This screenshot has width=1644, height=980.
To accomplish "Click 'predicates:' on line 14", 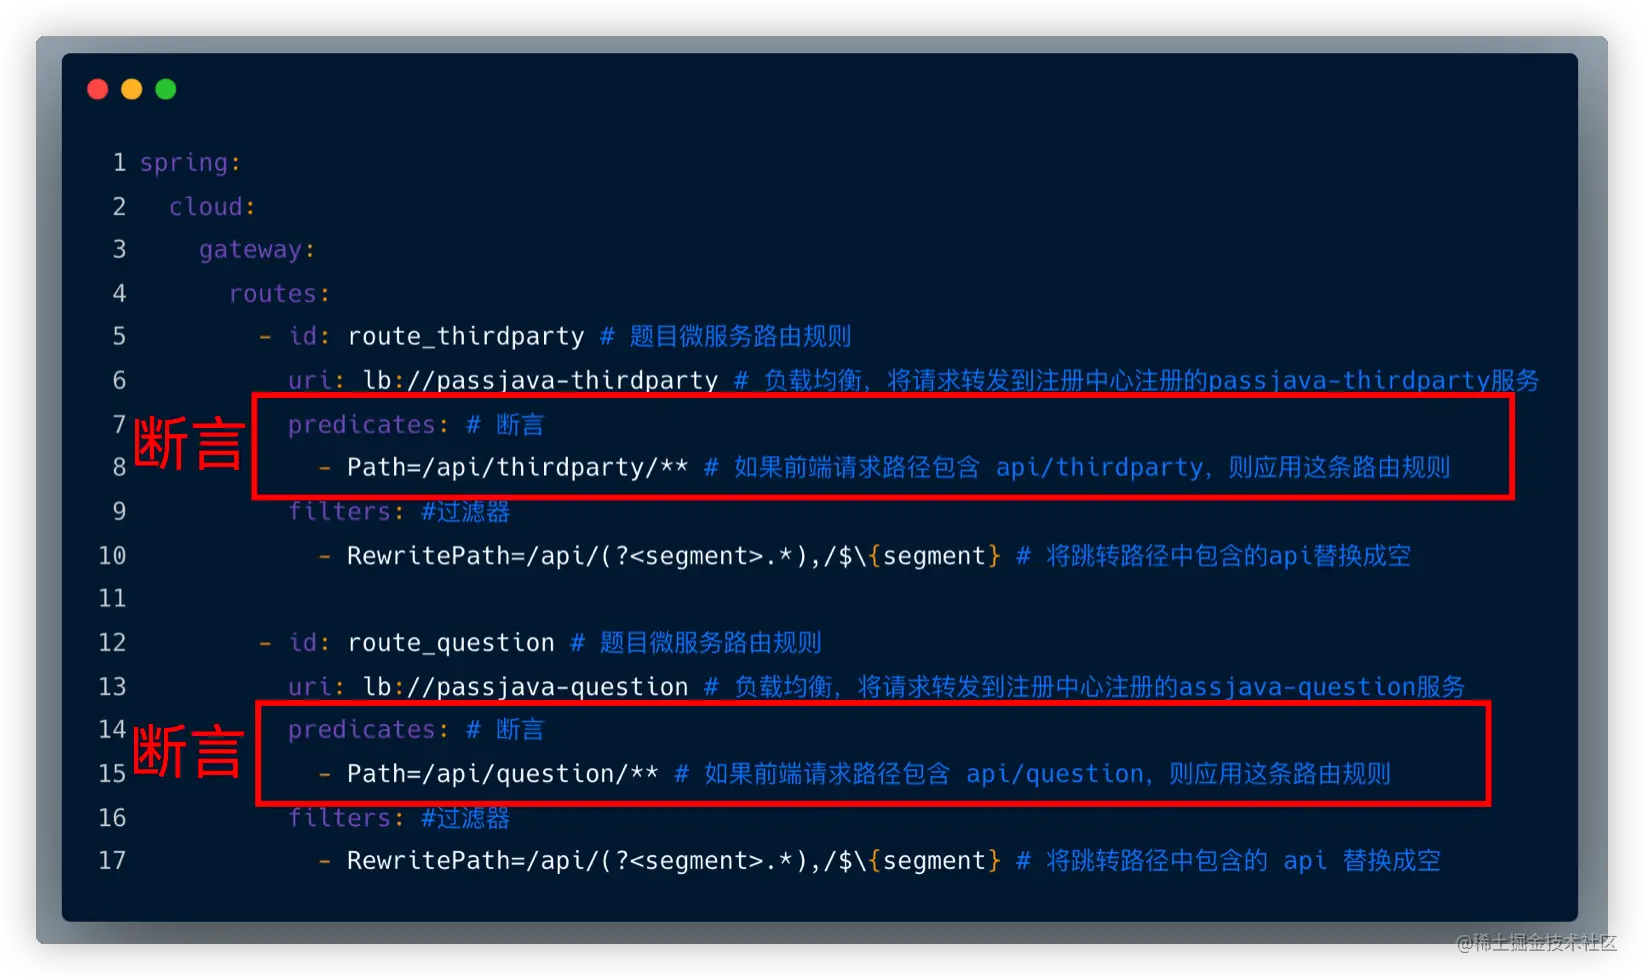I will pyautogui.click(x=368, y=729).
